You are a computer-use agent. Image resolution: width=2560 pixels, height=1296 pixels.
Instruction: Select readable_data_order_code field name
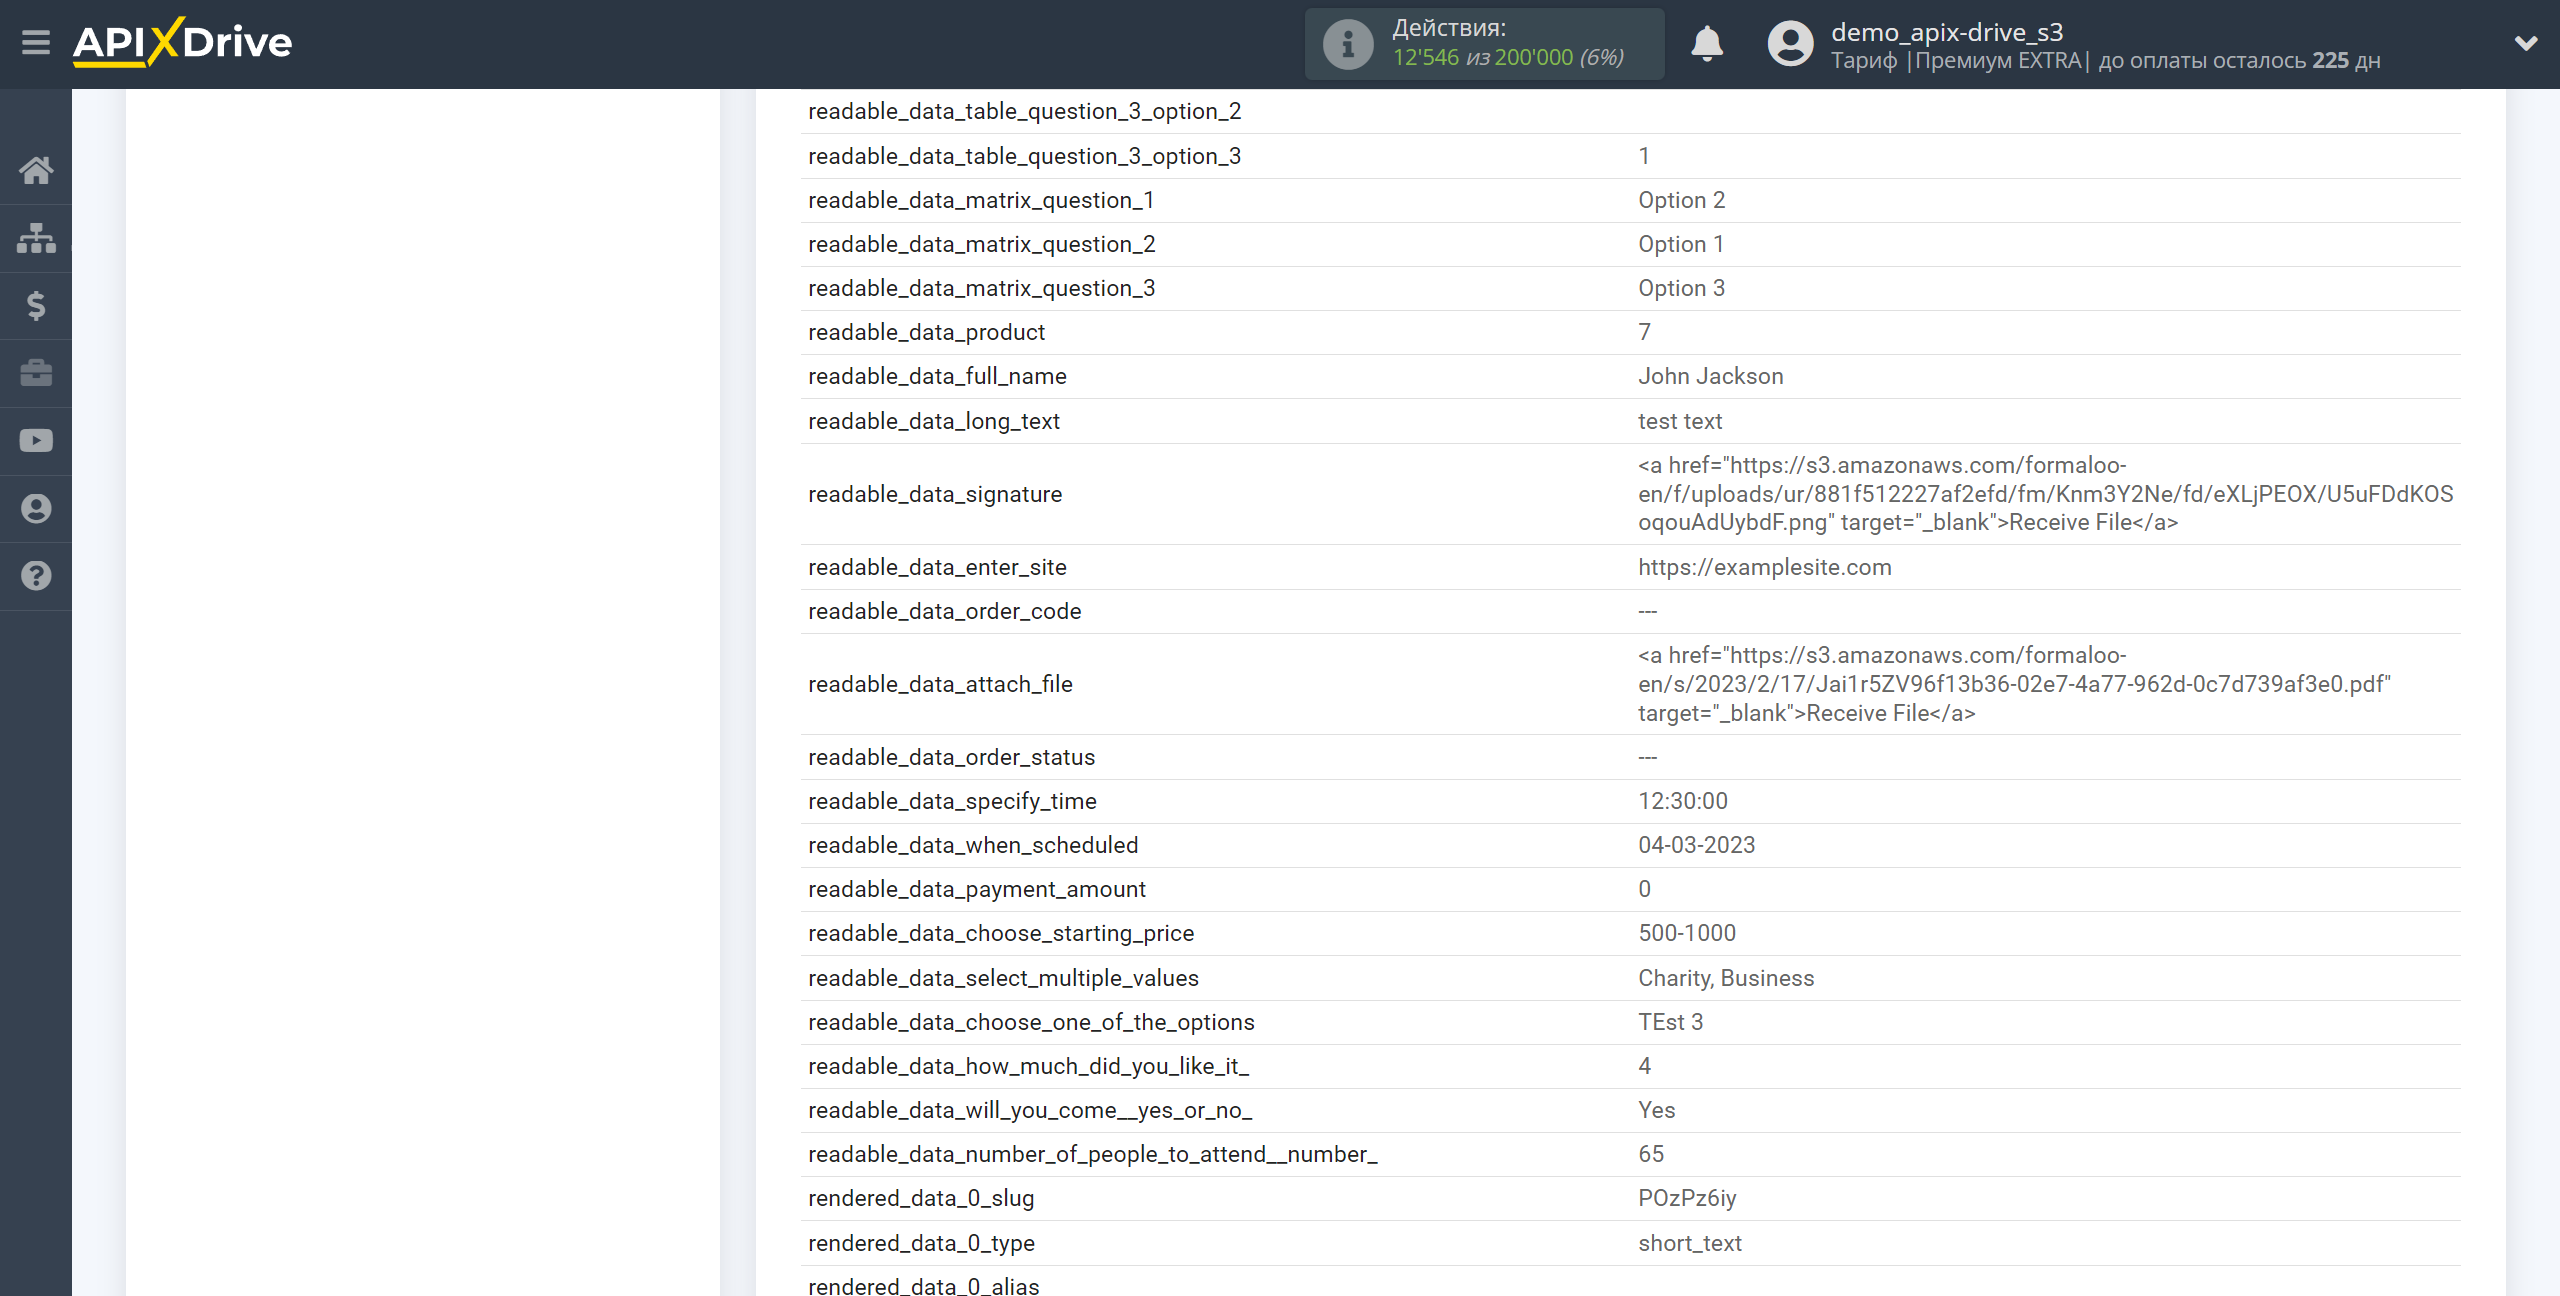point(944,611)
